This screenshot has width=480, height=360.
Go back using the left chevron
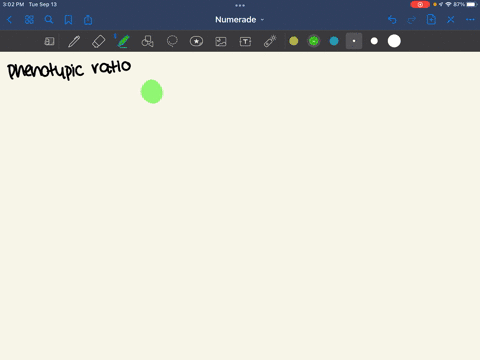(x=9, y=20)
